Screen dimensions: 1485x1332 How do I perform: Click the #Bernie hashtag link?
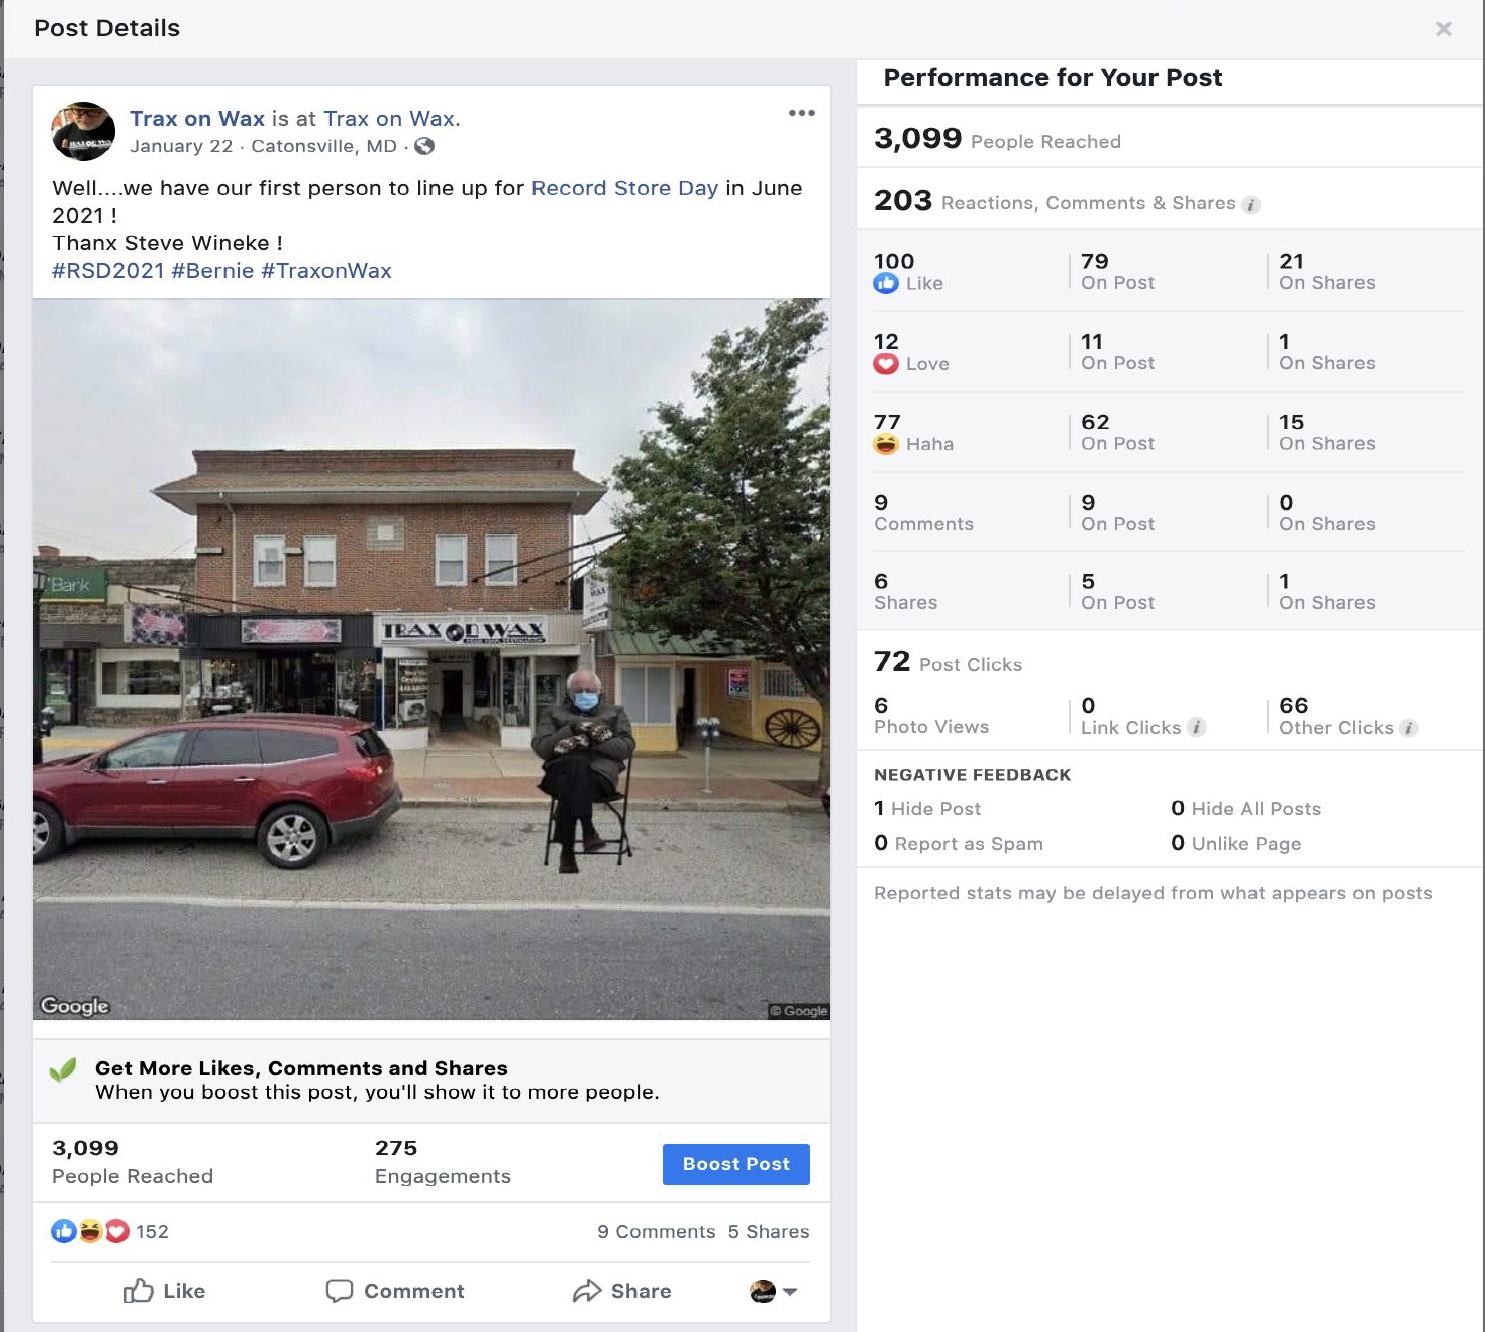[x=213, y=271]
